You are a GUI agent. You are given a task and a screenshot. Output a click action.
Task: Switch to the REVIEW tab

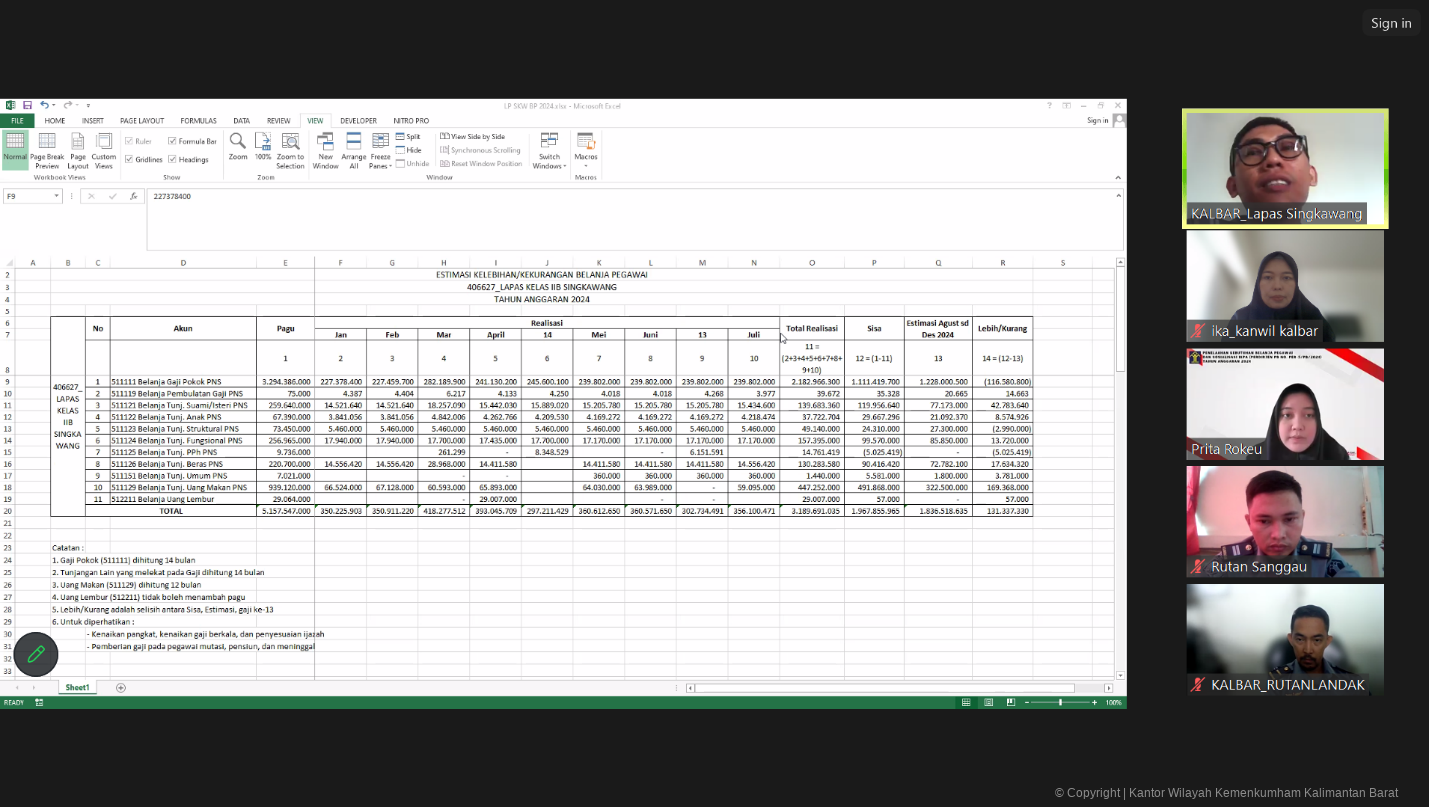click(x=278, y=121)
